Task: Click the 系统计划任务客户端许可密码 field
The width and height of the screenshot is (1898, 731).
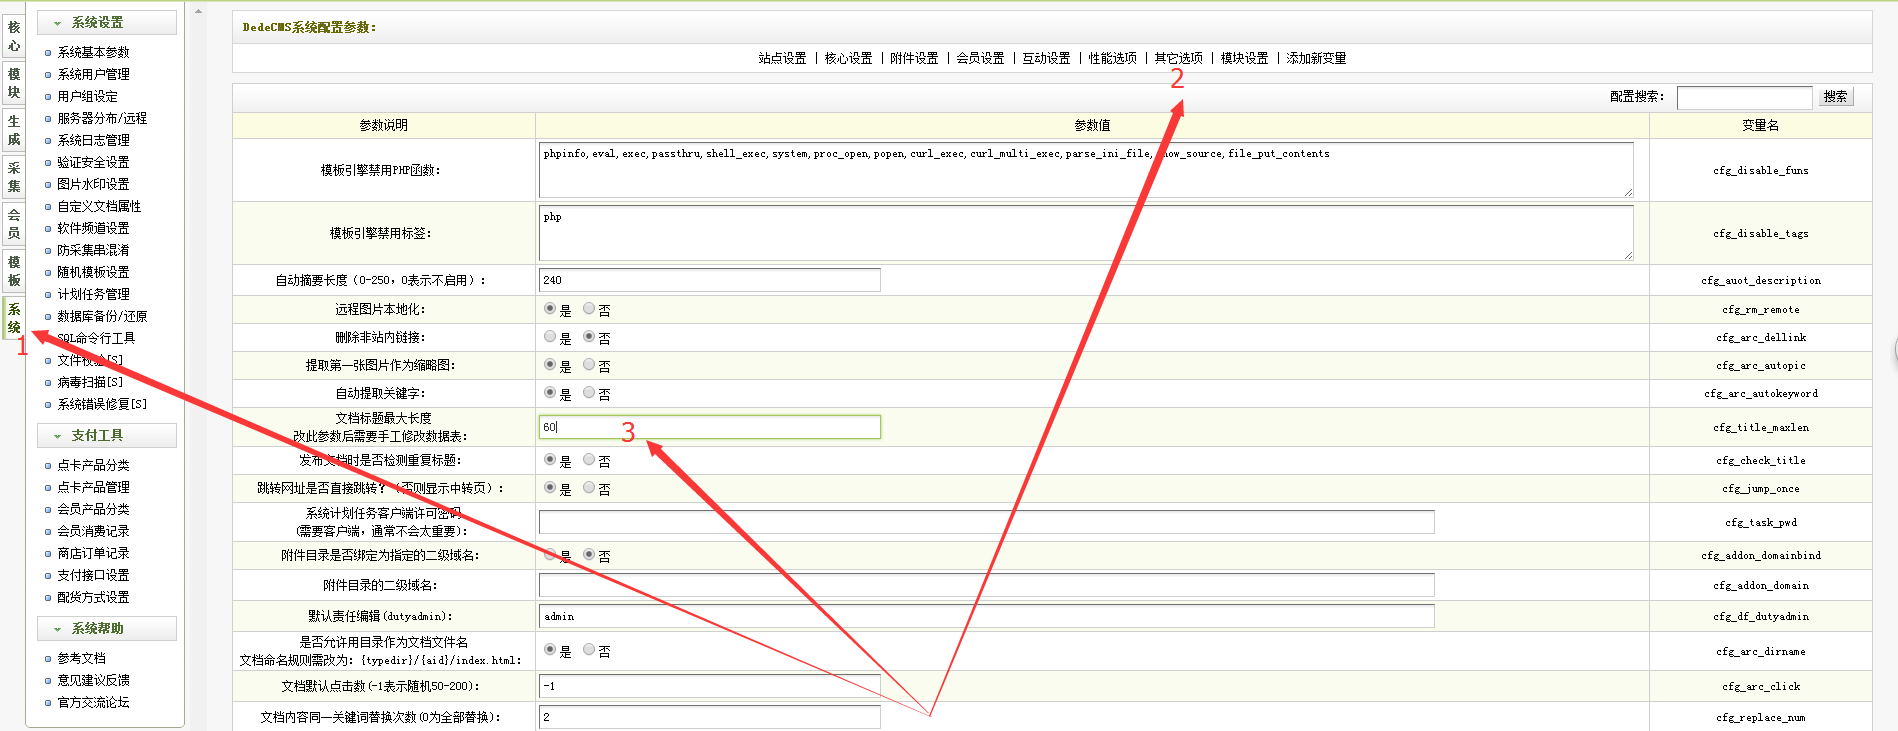Action: (x=987, y=522)
